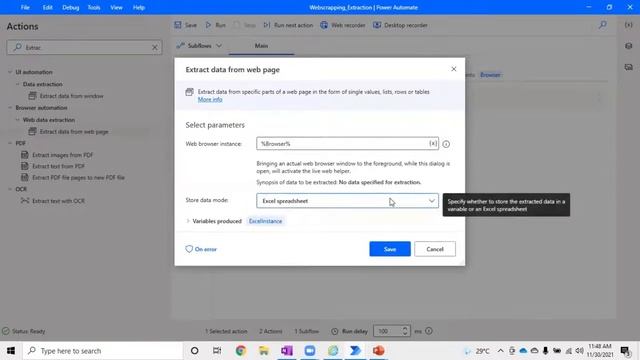The image size is (640, 360).
Task: Open OneNote from the taskbar
Action: 287,351
